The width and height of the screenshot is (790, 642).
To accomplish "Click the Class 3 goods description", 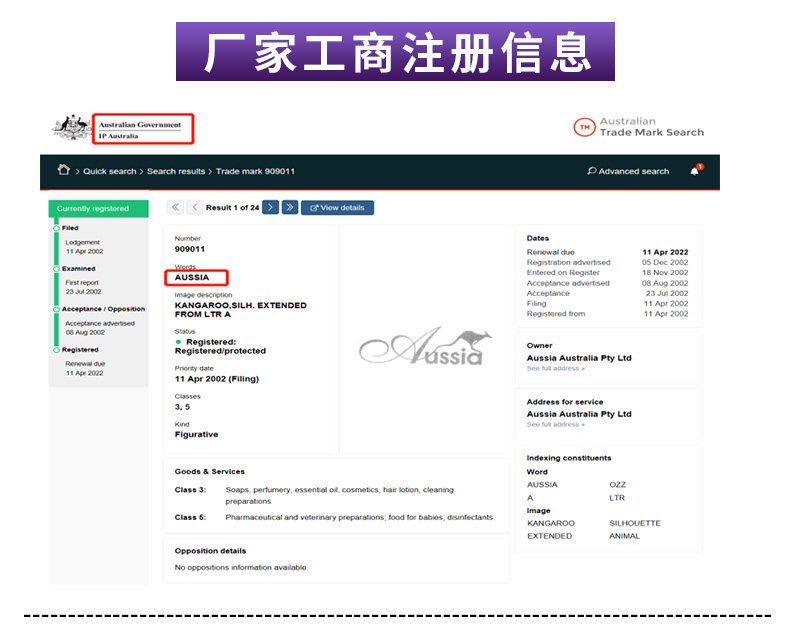I will click(340, 495).
